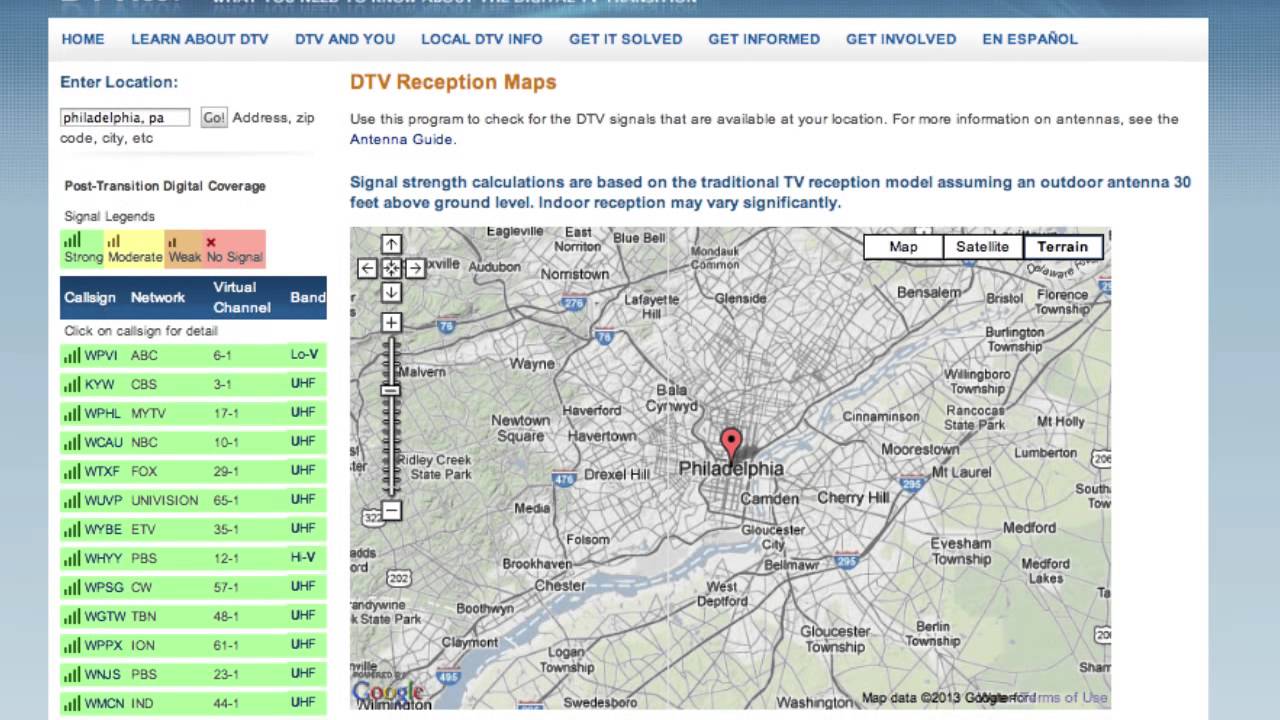This screenshot has width=1280, height=720.
Task: Click the DTV Reception Maps heading
Action: [x=453, y=82]
